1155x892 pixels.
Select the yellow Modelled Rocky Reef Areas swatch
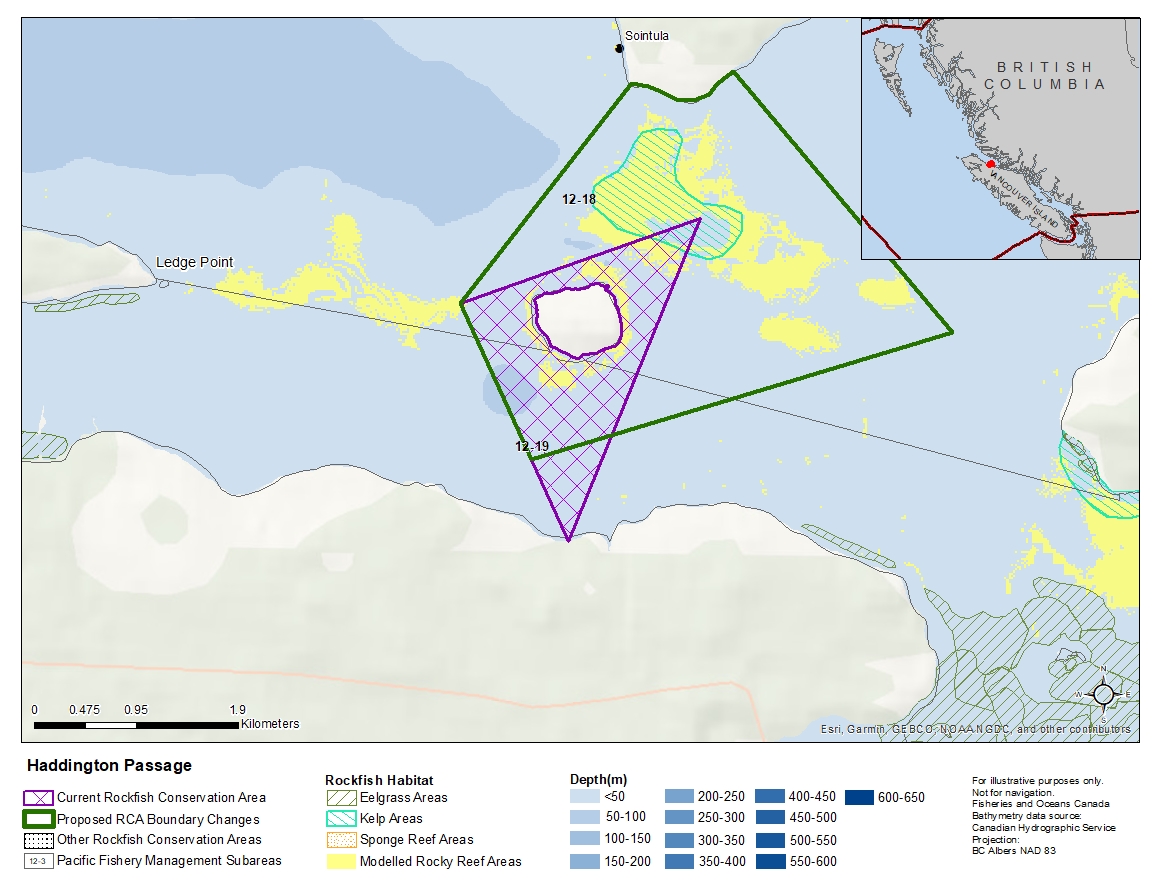[341, 861]
